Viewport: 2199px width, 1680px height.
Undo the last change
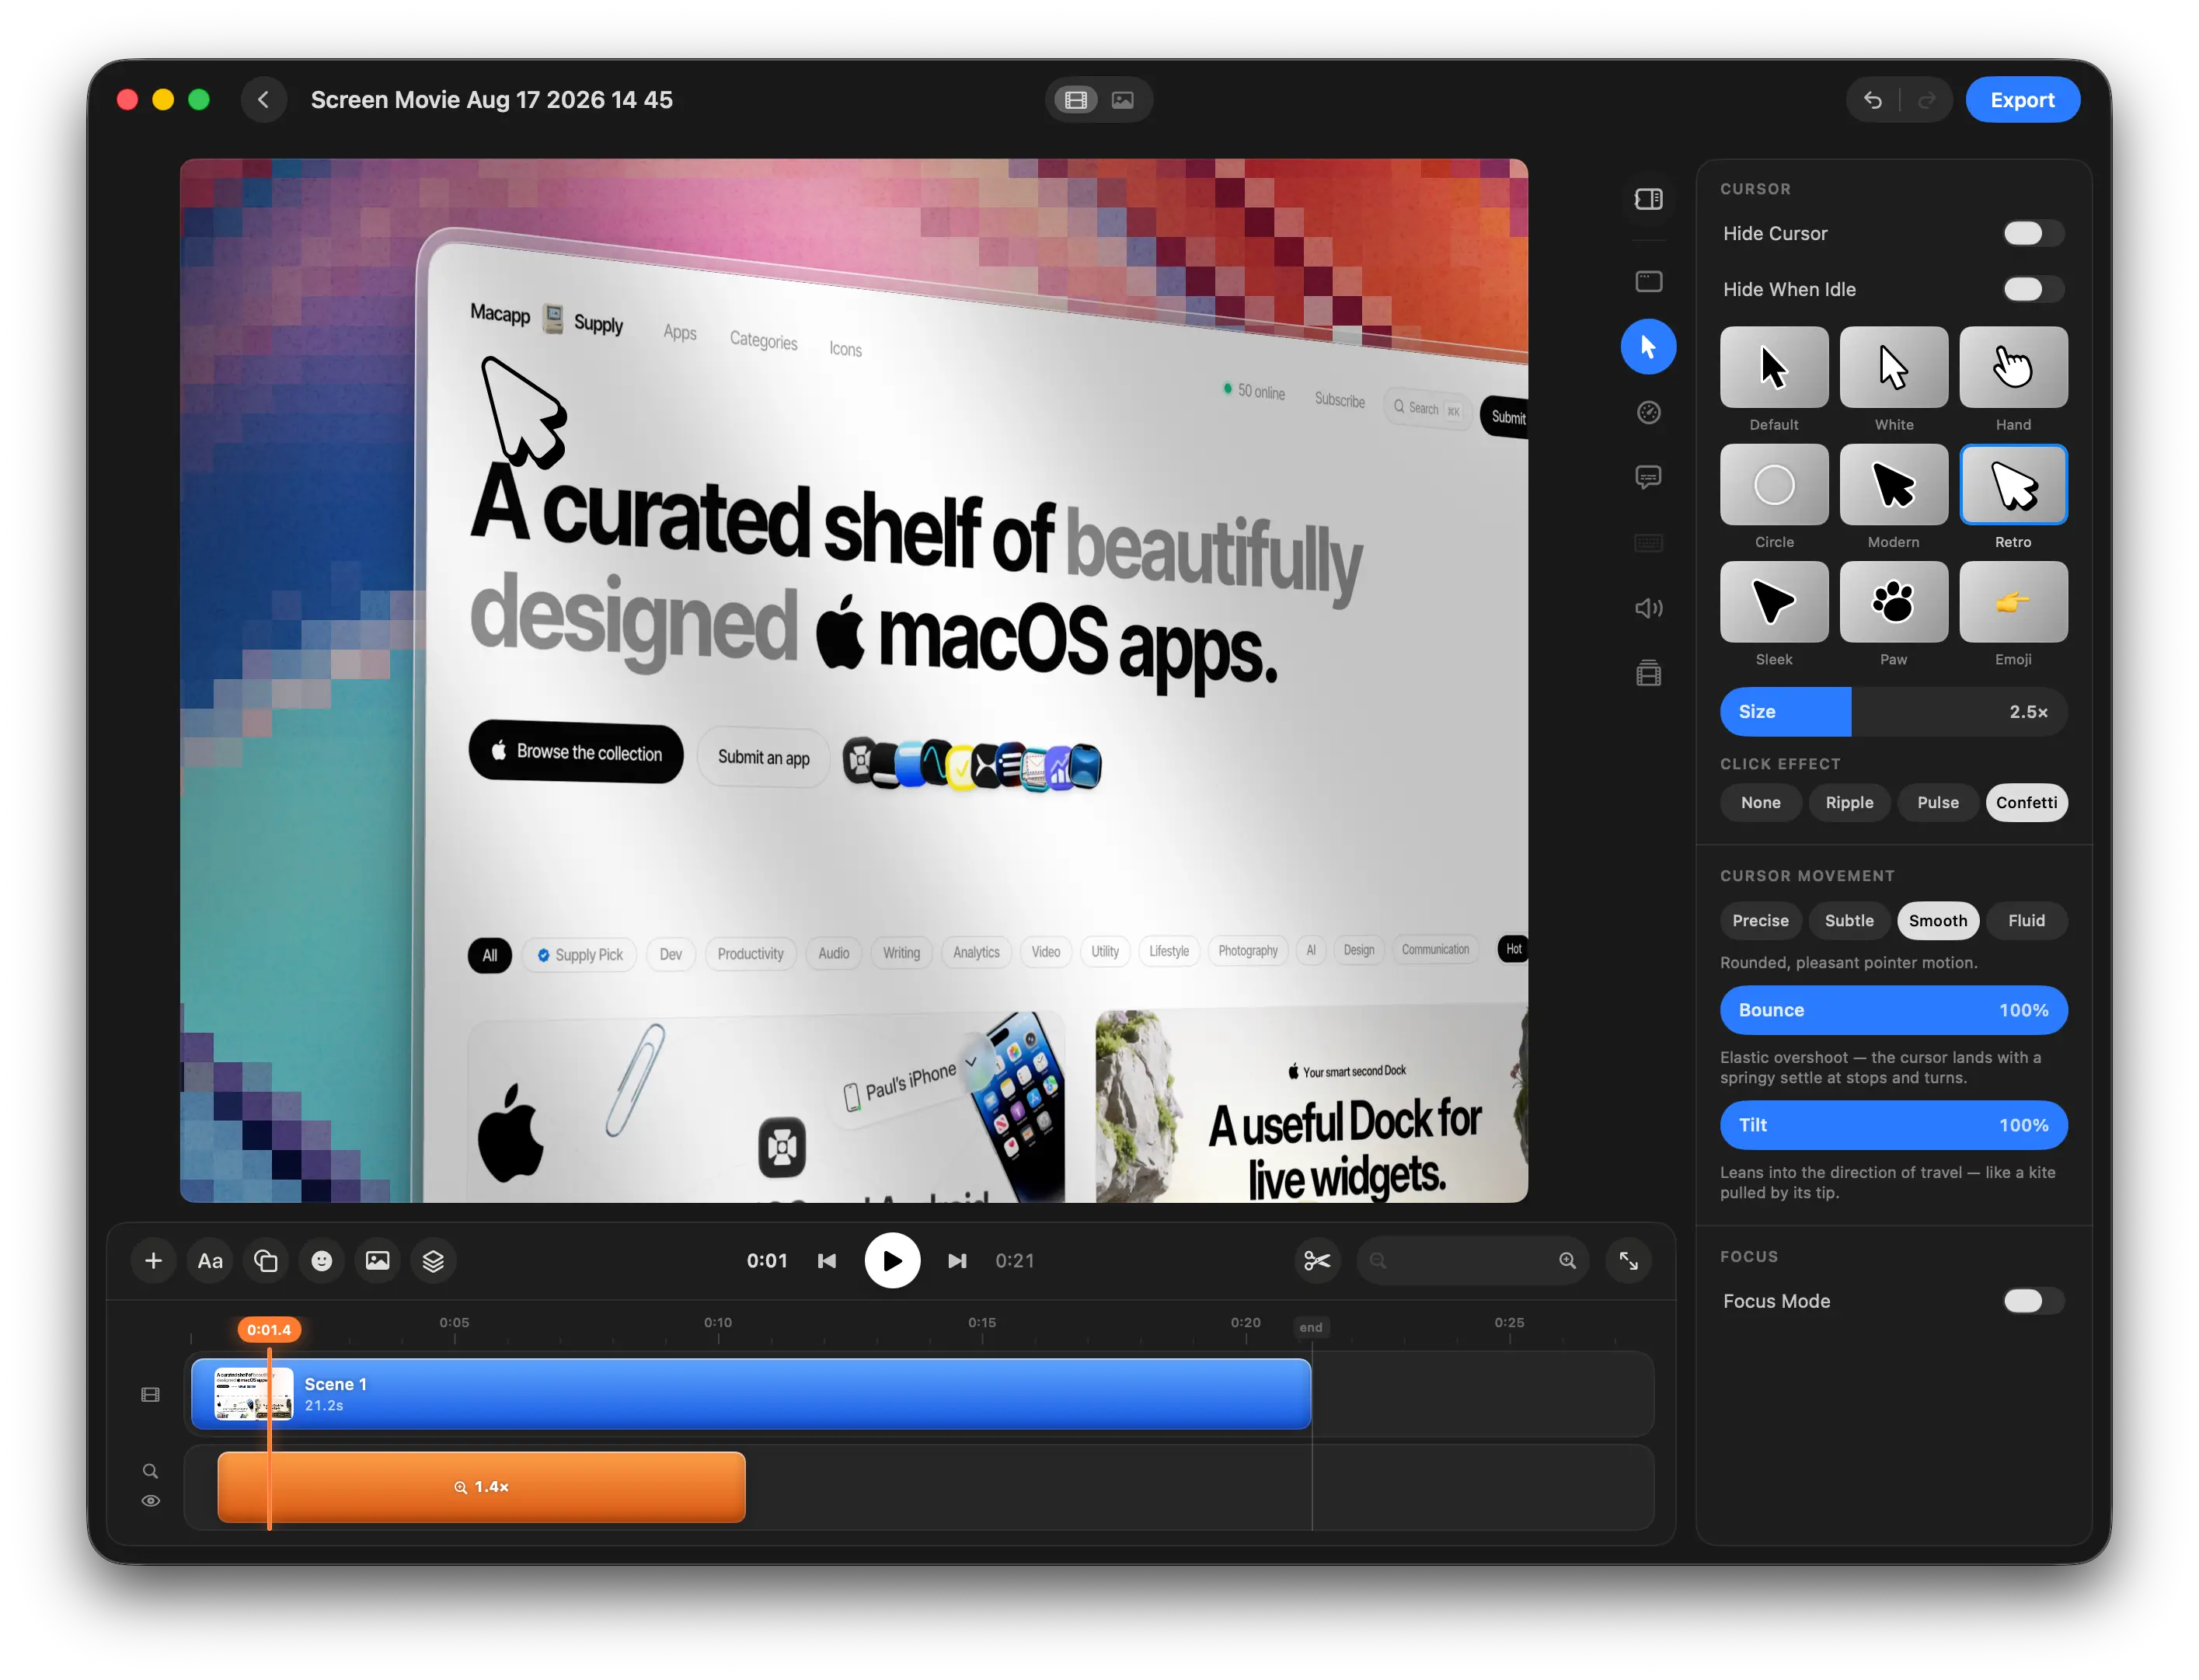[x=1873, y=100]
